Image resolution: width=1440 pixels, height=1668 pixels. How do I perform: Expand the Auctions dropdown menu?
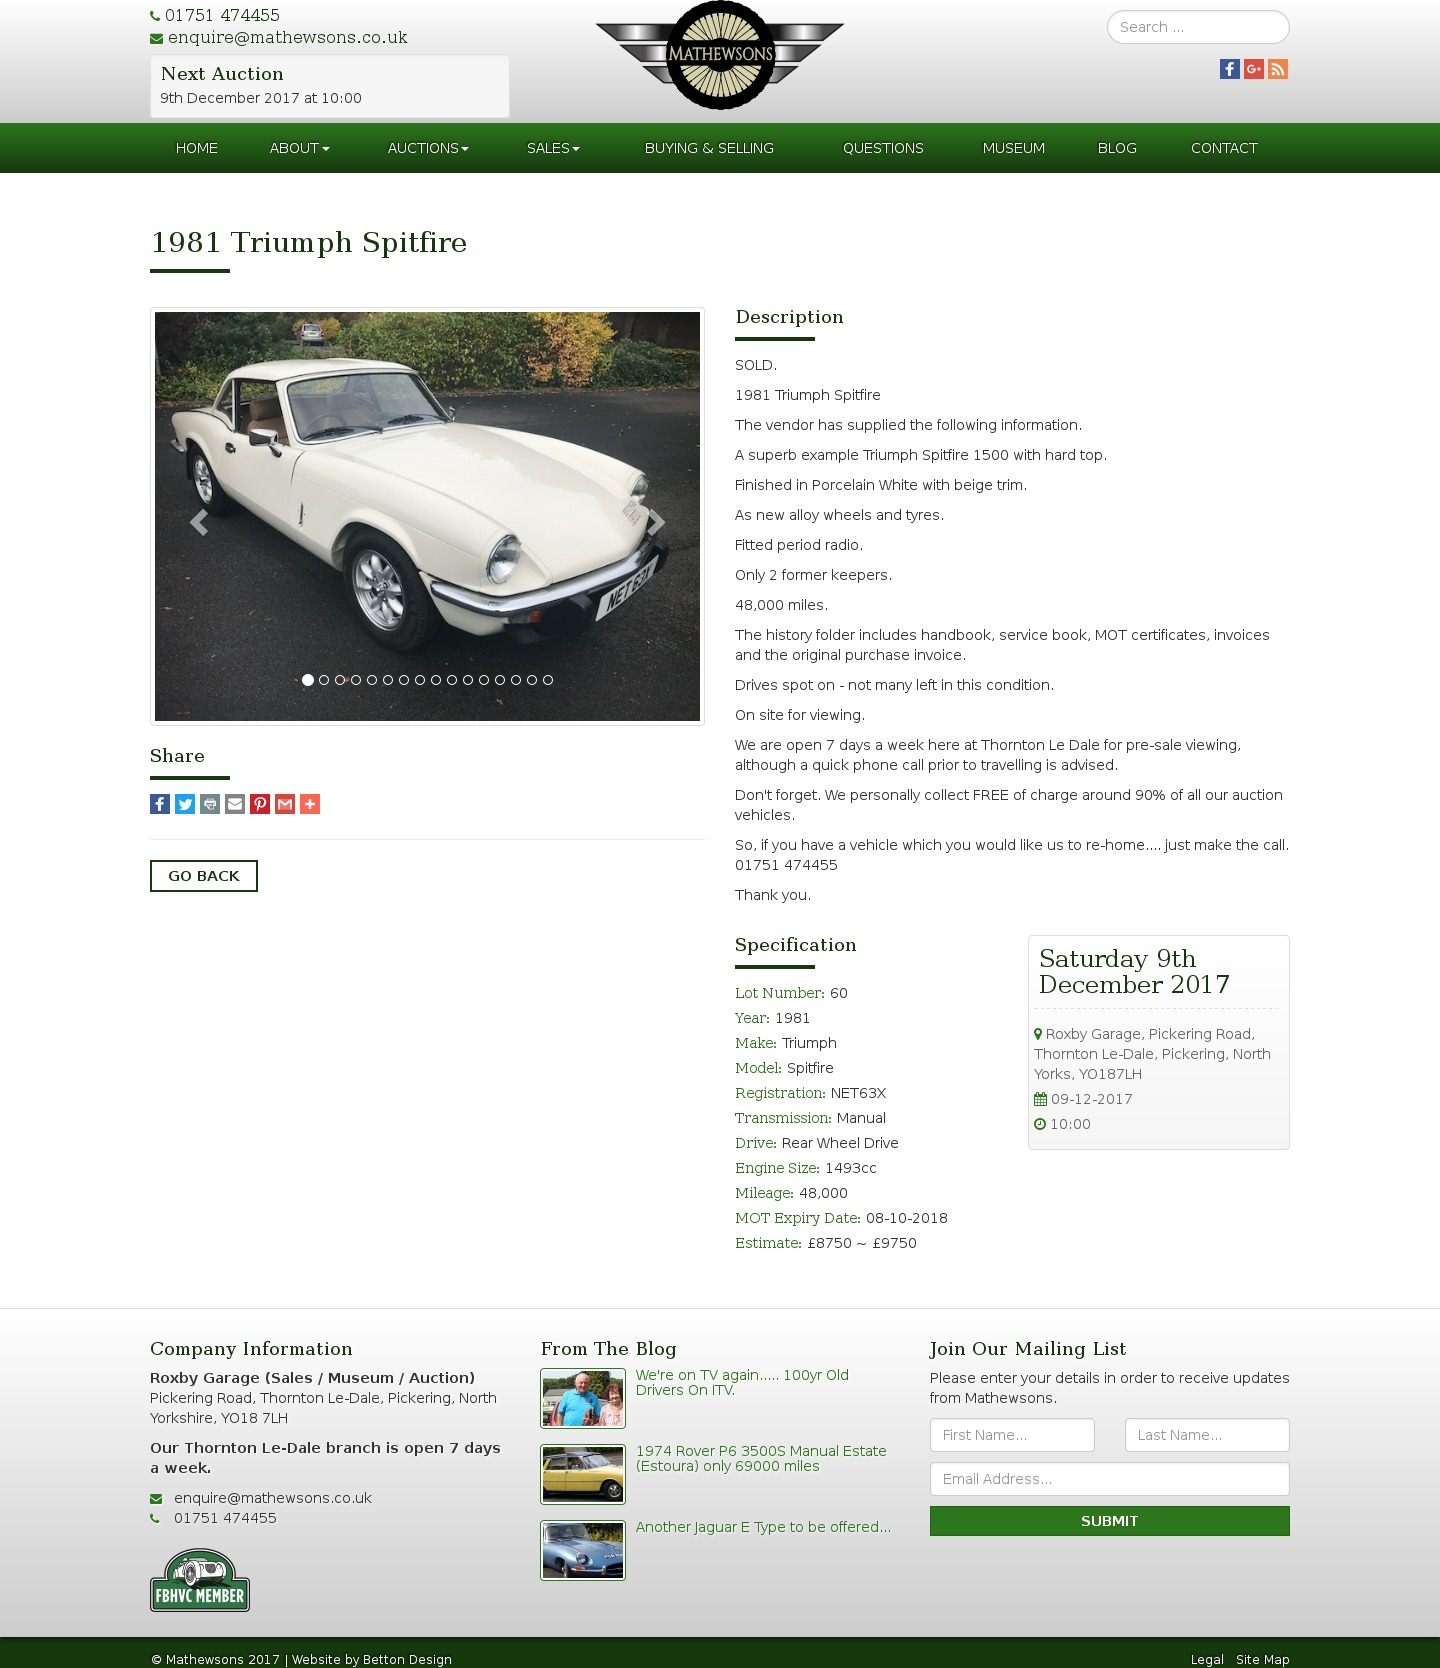(428, 148)
